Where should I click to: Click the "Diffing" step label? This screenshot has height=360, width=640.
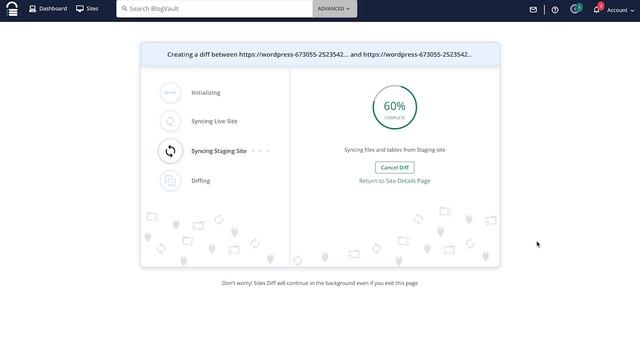point(200,180)
